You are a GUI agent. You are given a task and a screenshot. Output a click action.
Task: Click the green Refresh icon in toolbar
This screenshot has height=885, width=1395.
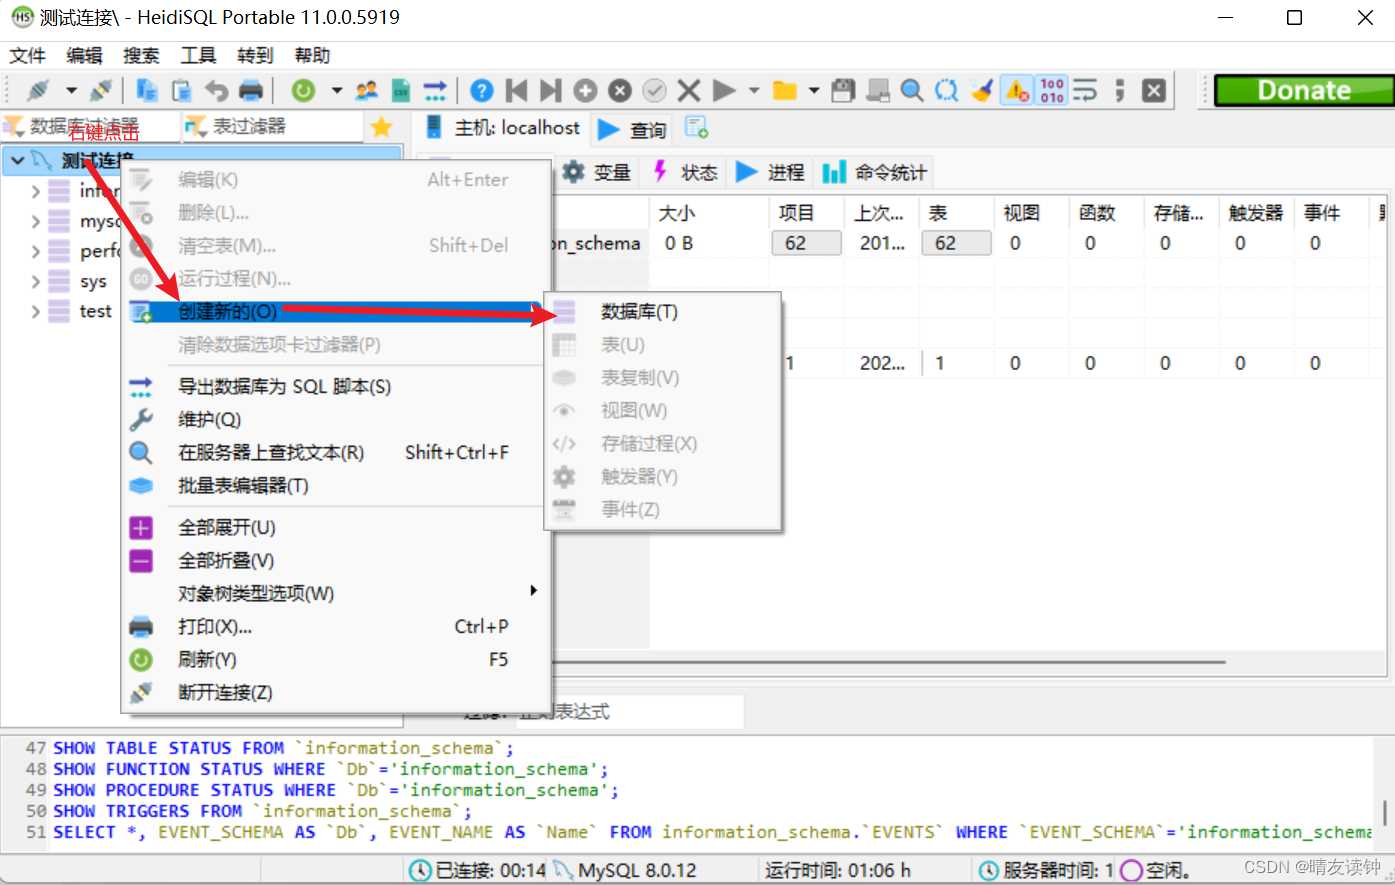(x=302, y=90)
